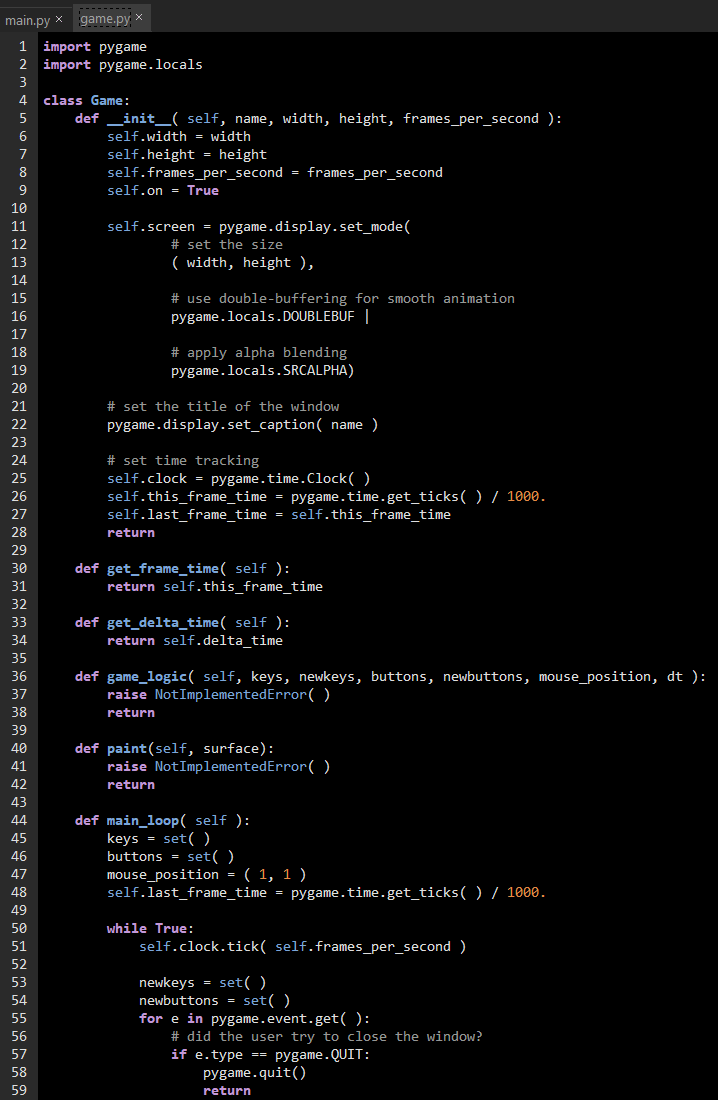Viewport: 718px width, 1100px height.
Task: Click 'return self.this_frame_time' line
Action: [215, 586]
